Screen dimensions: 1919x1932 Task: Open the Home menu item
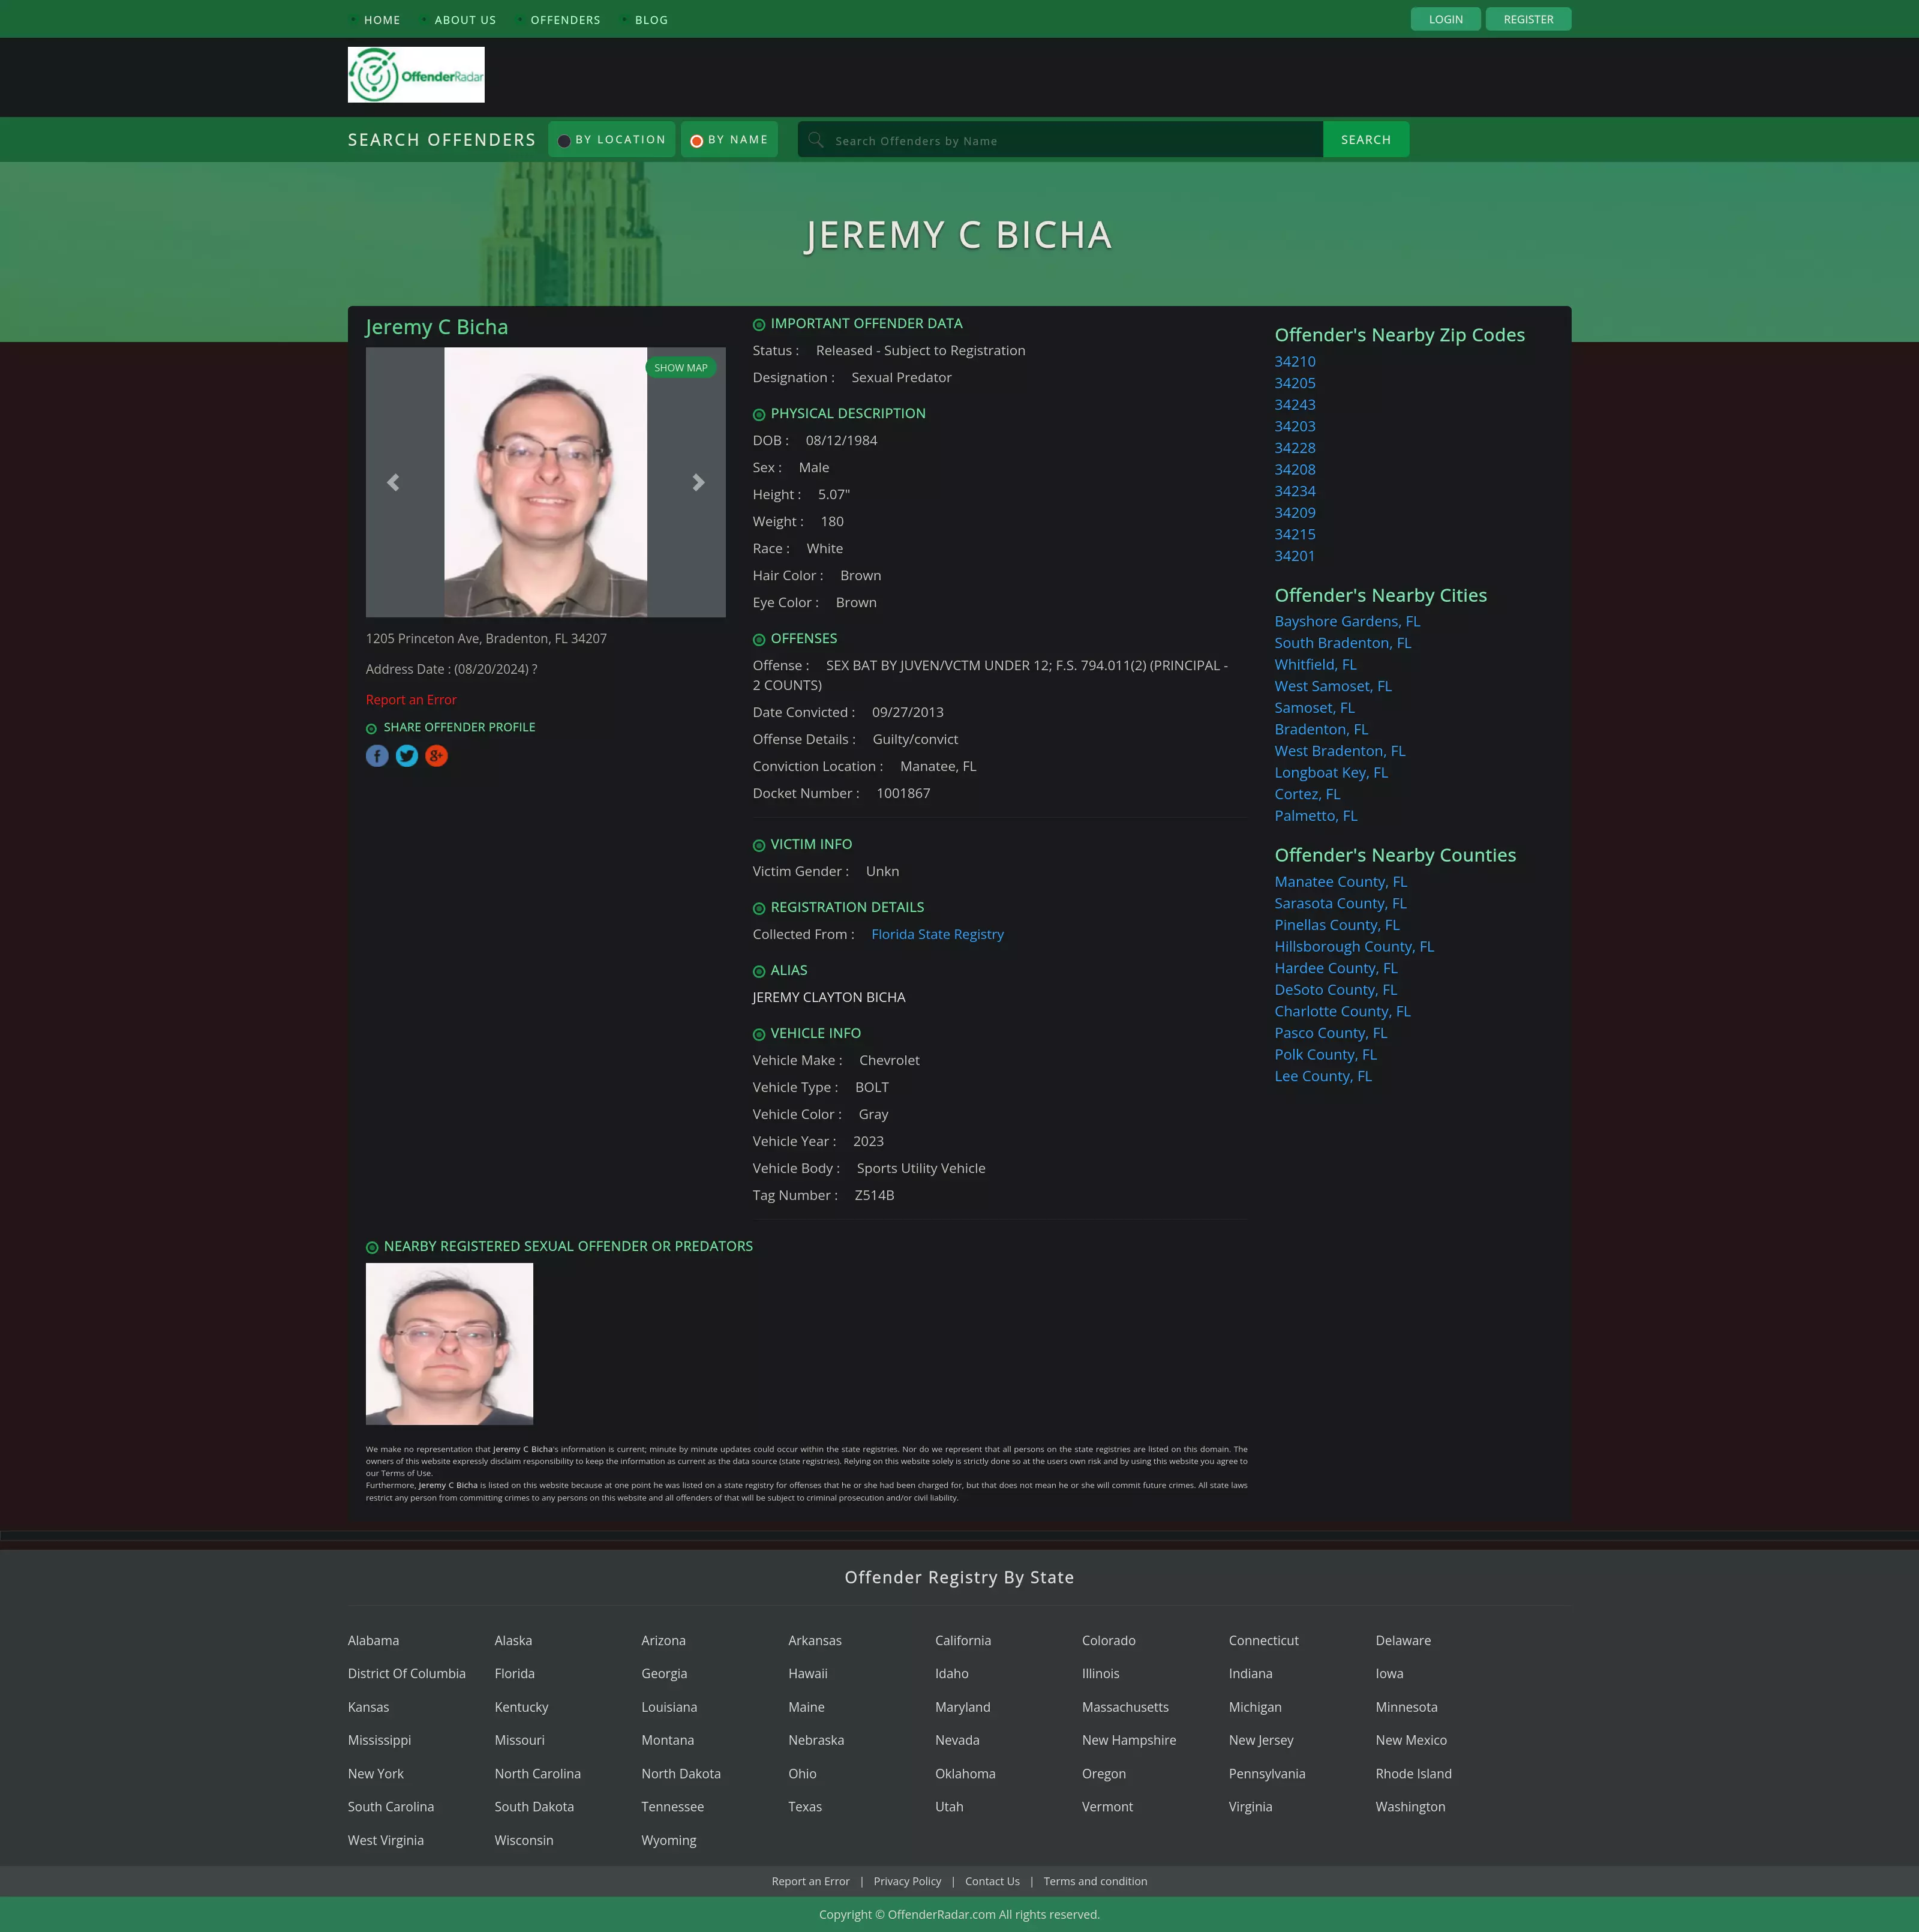click(382, 20)
